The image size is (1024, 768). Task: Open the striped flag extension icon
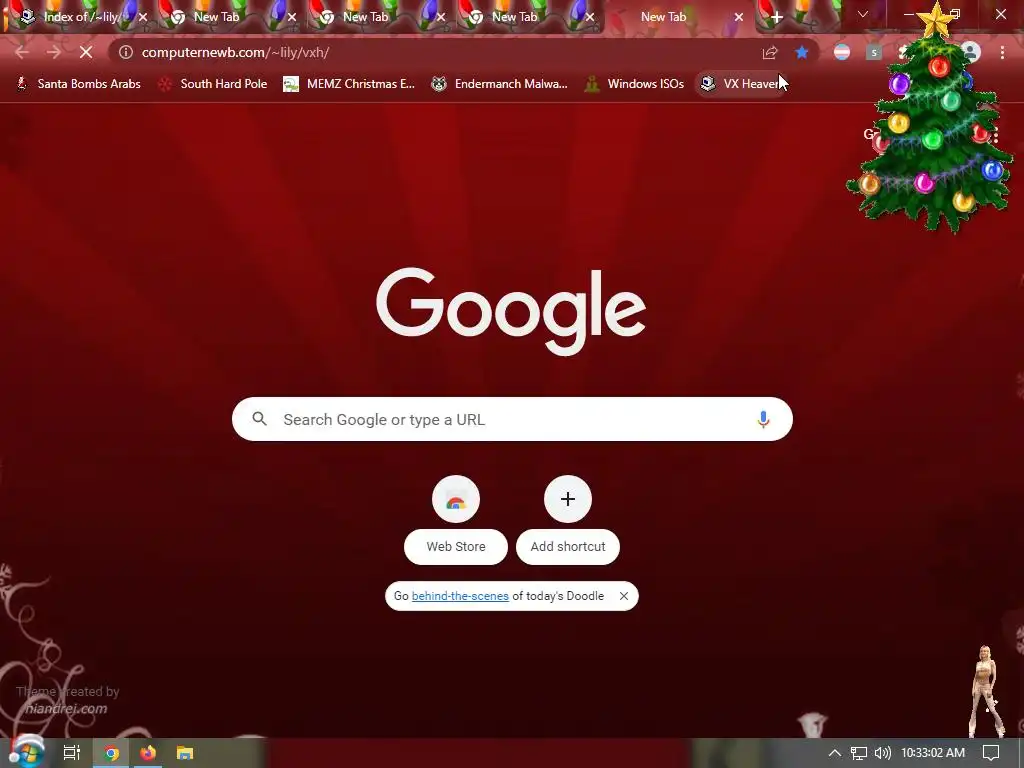(842, 52)
